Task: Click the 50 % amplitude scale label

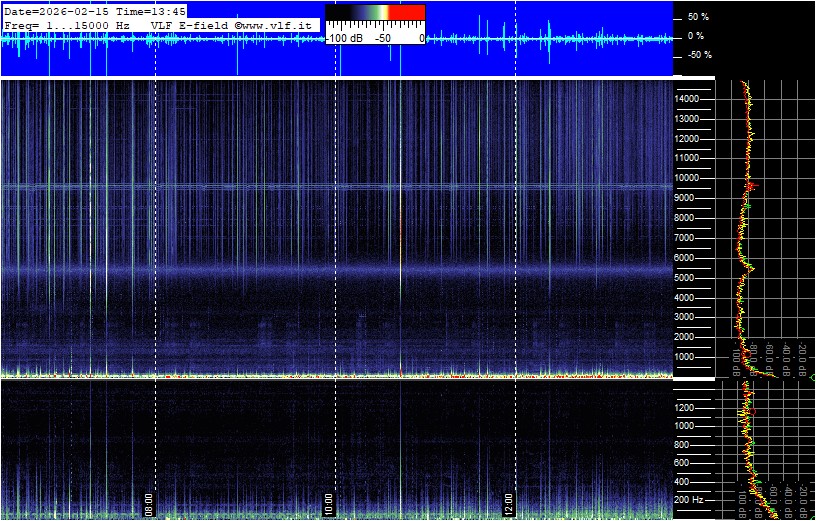Action: (x=697, y=18)
